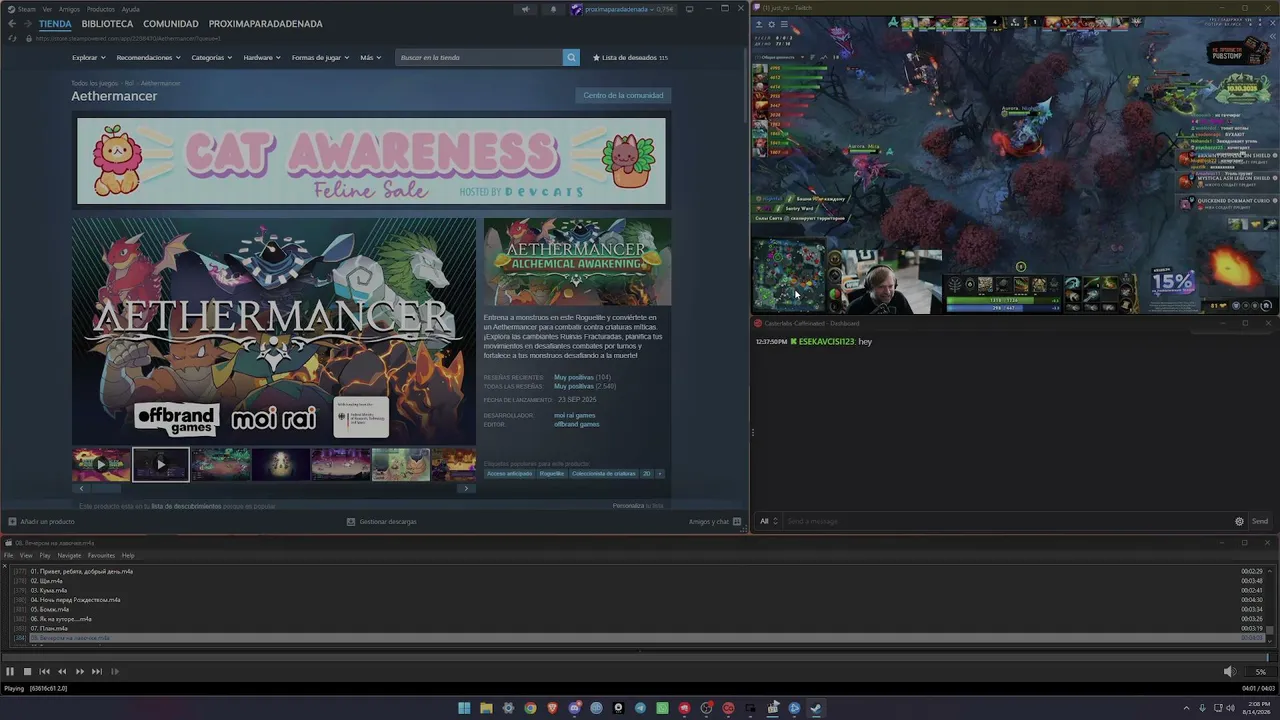Viewport: 1280px width, 720px height.
Task: Click Centro de la comunidad button
Action: click(x=623, y=95)
